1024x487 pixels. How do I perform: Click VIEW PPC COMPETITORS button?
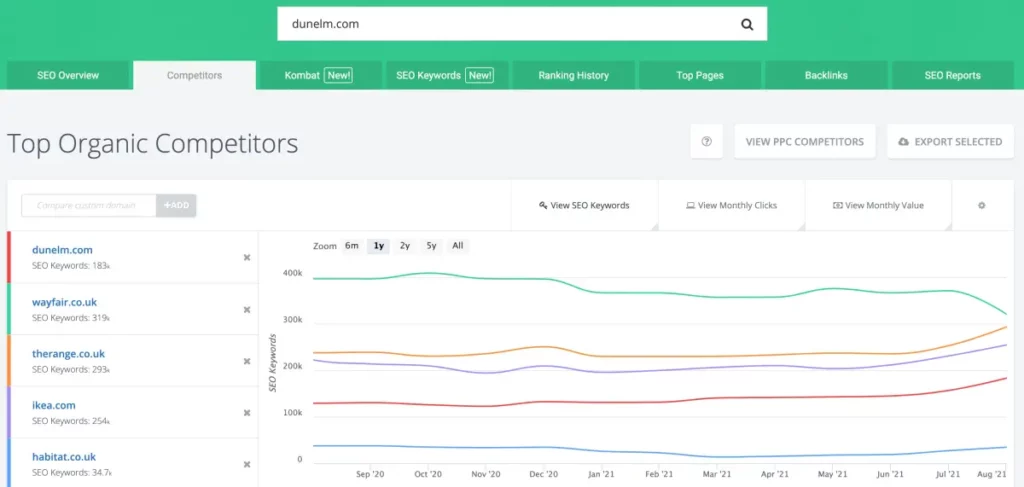point(805,142)
